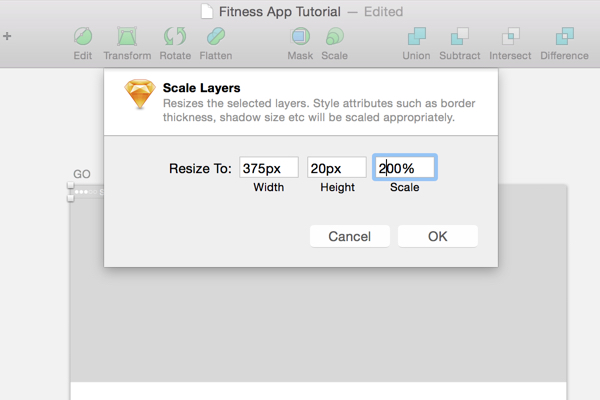Choose the Rotate tool
This screenshot has width=600, height=400.
(175, 37)
